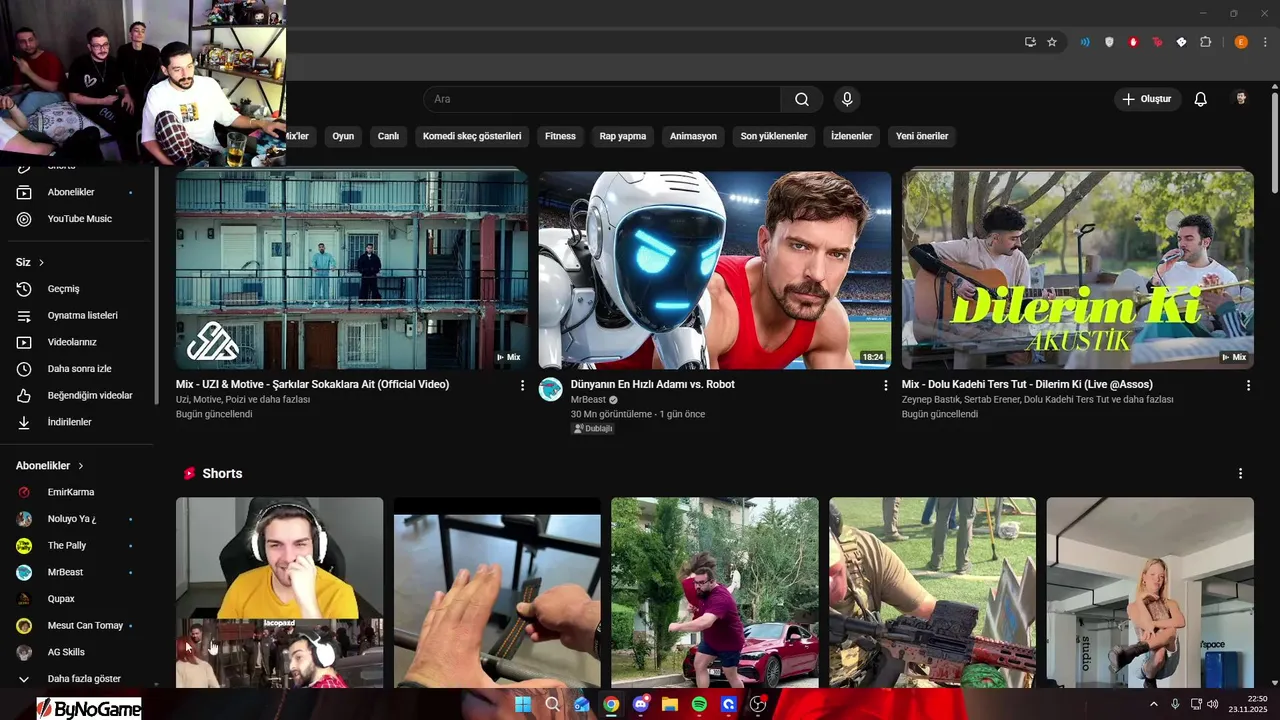Open Windows Start menu
This screenshot has width=1280, height=720.
pos(523,704)
